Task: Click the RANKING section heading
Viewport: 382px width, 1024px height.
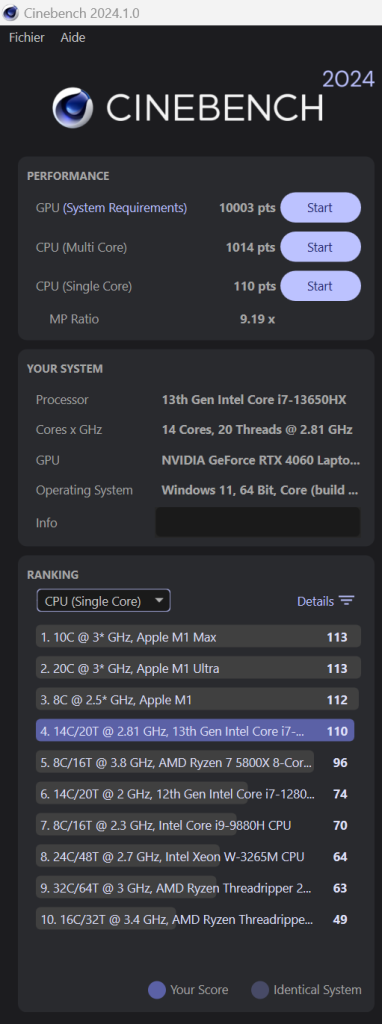Action: pos(53,575)
